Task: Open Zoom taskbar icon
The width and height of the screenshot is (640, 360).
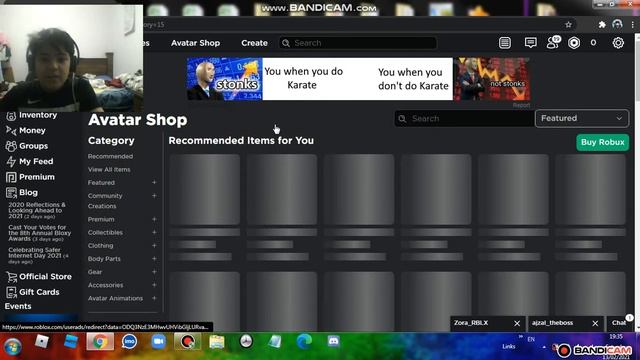Action: pos(158,342)
